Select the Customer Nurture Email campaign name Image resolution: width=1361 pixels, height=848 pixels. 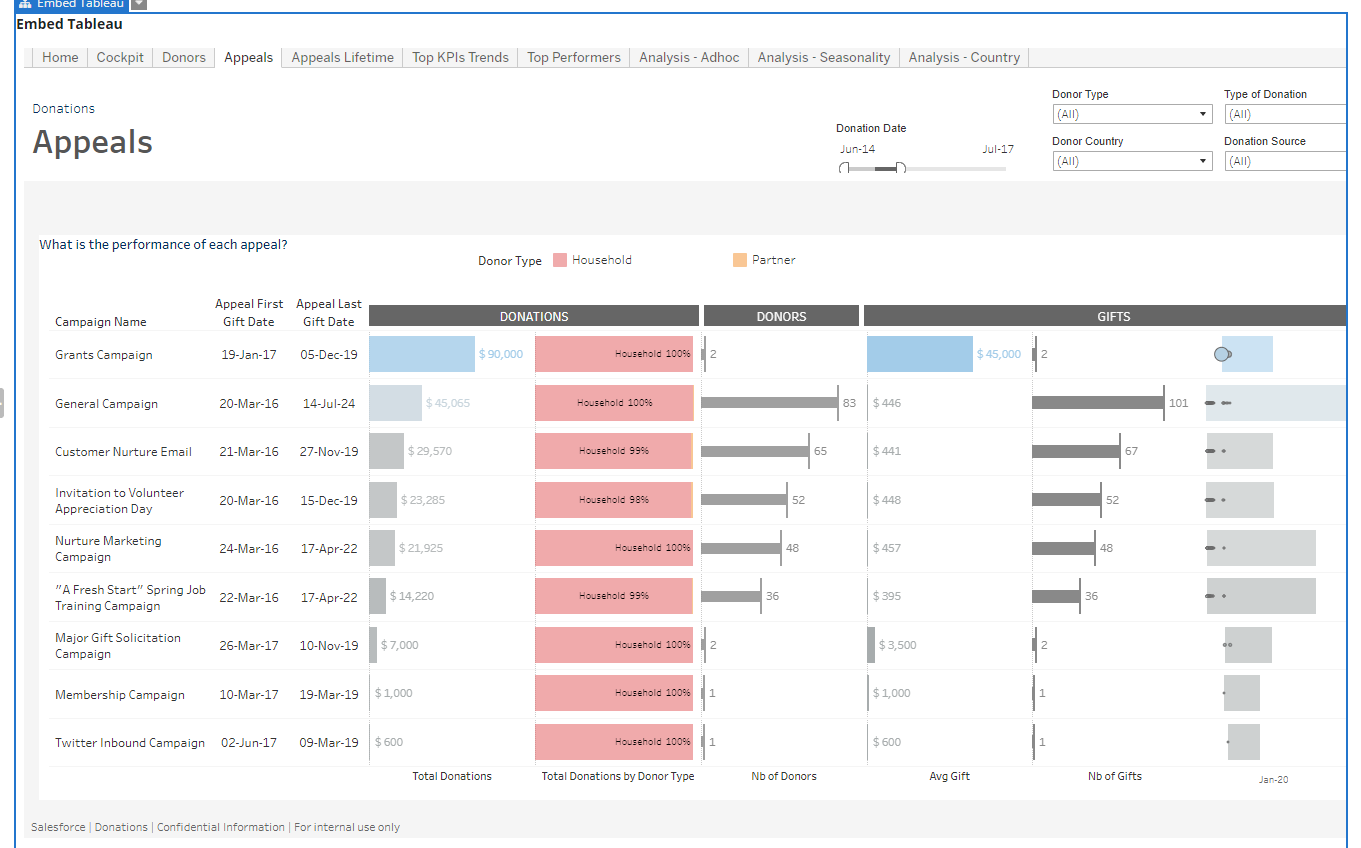click(x=123, y=452)
